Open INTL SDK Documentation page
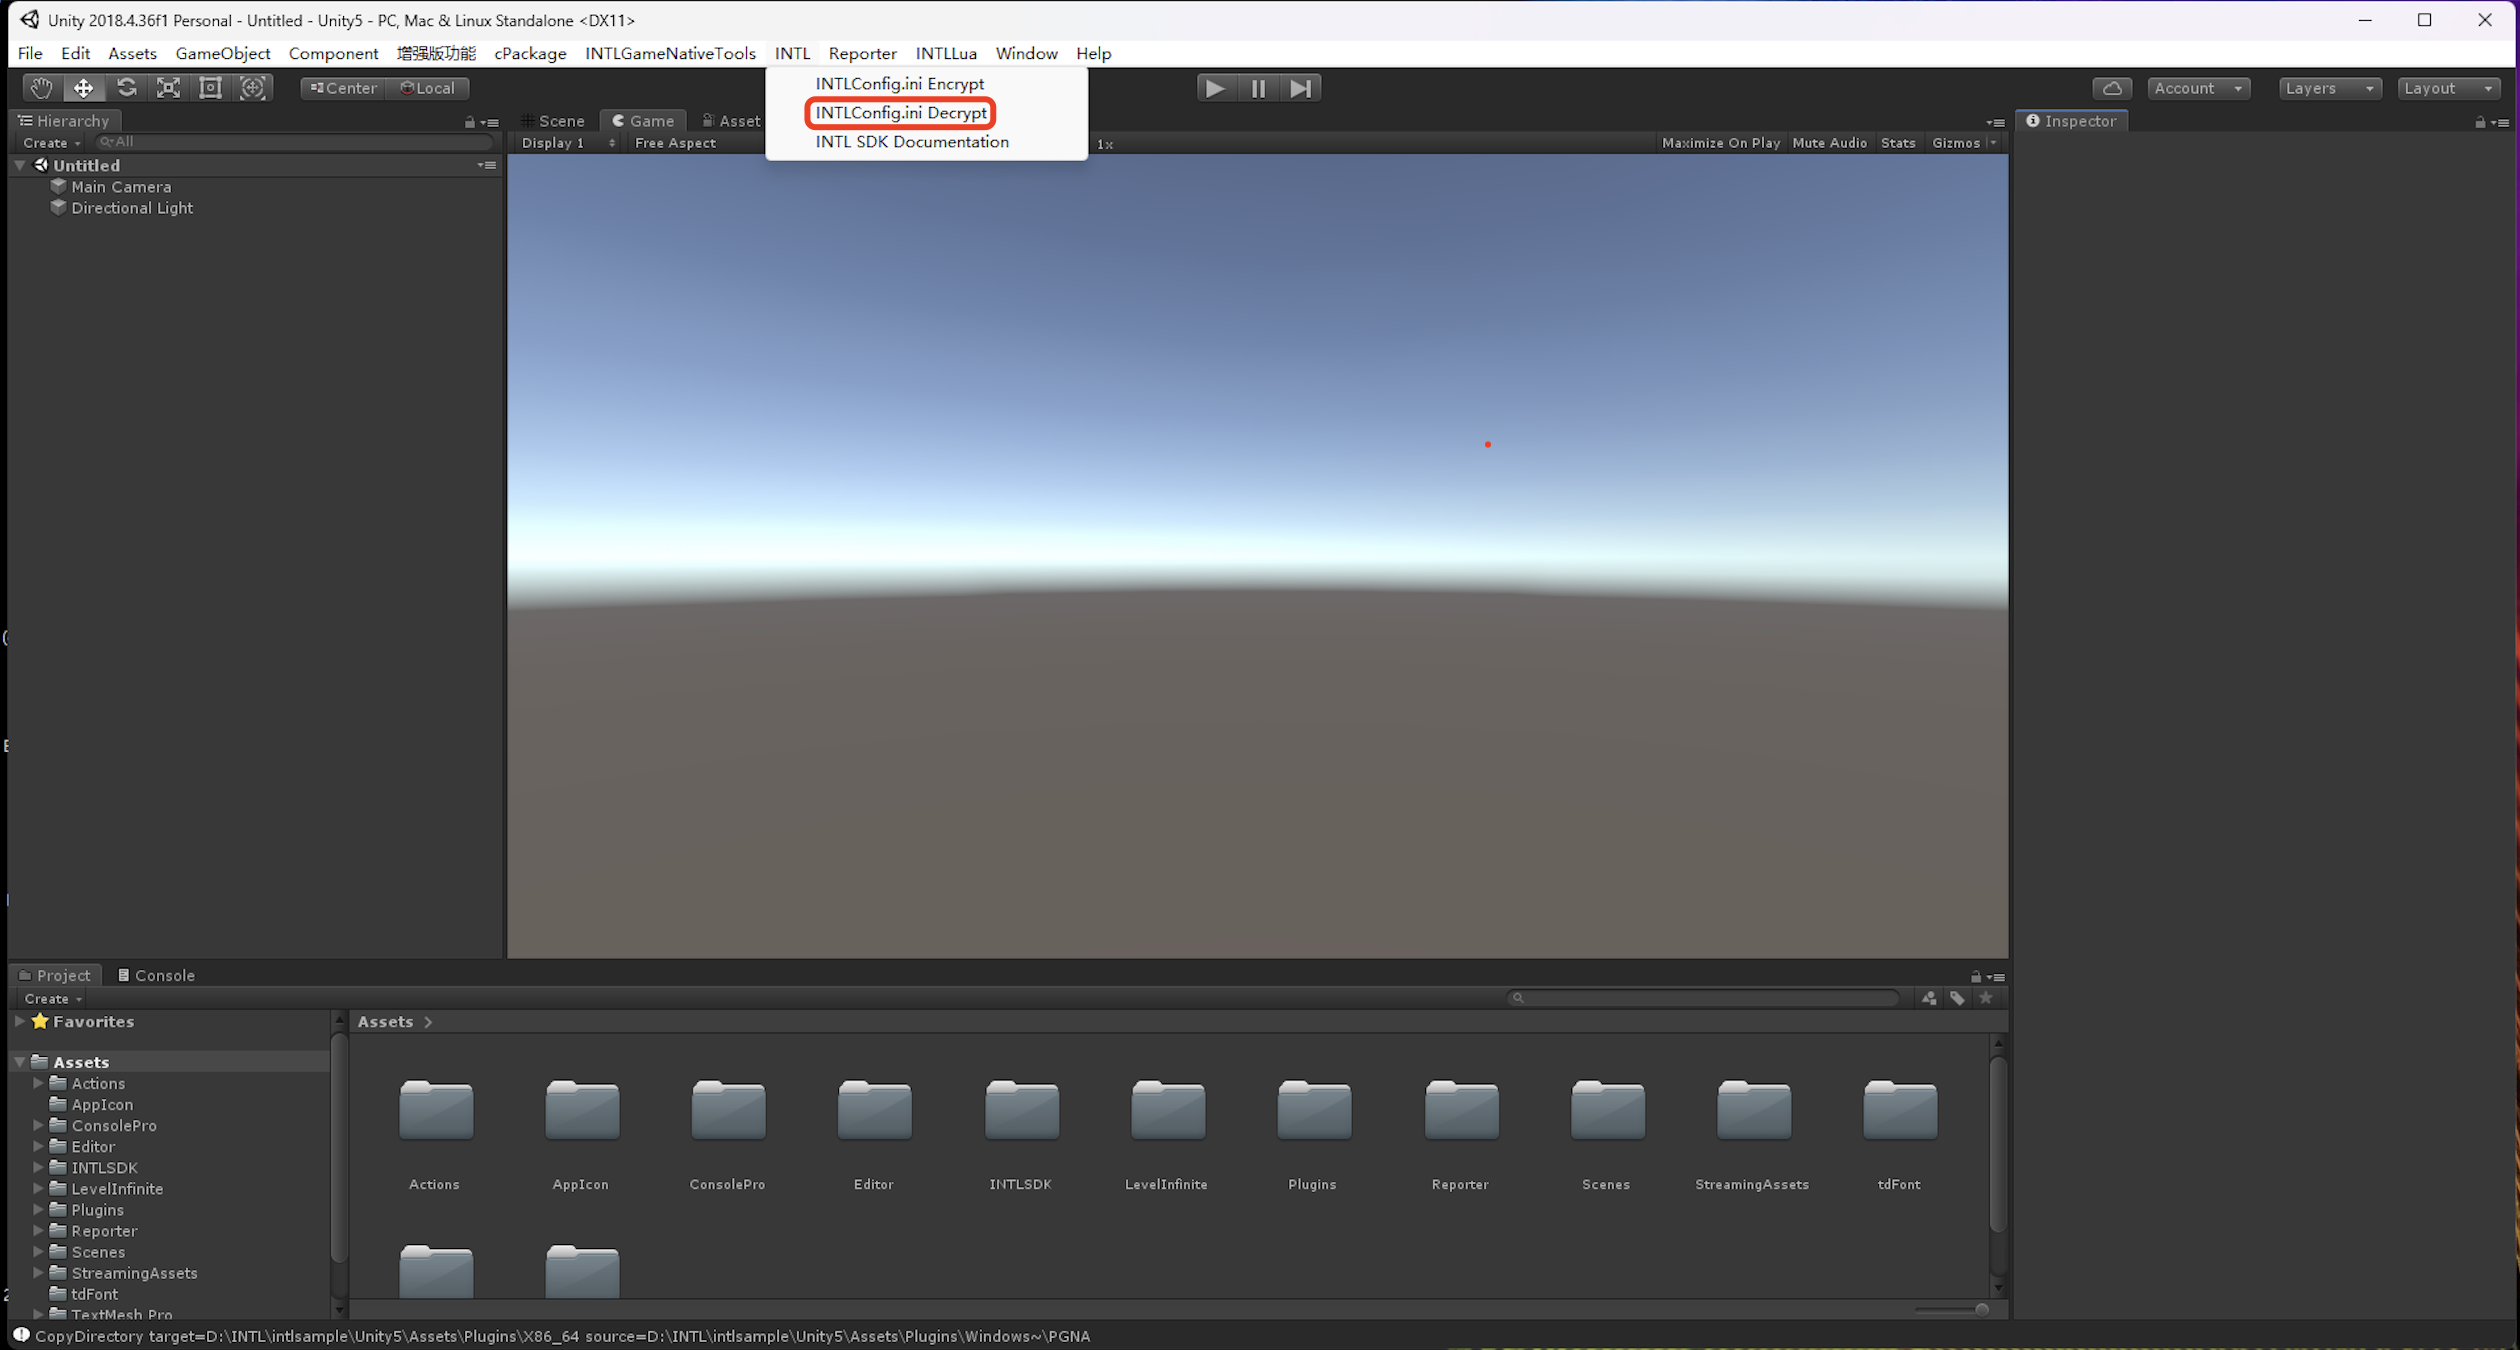 point(912,142)
